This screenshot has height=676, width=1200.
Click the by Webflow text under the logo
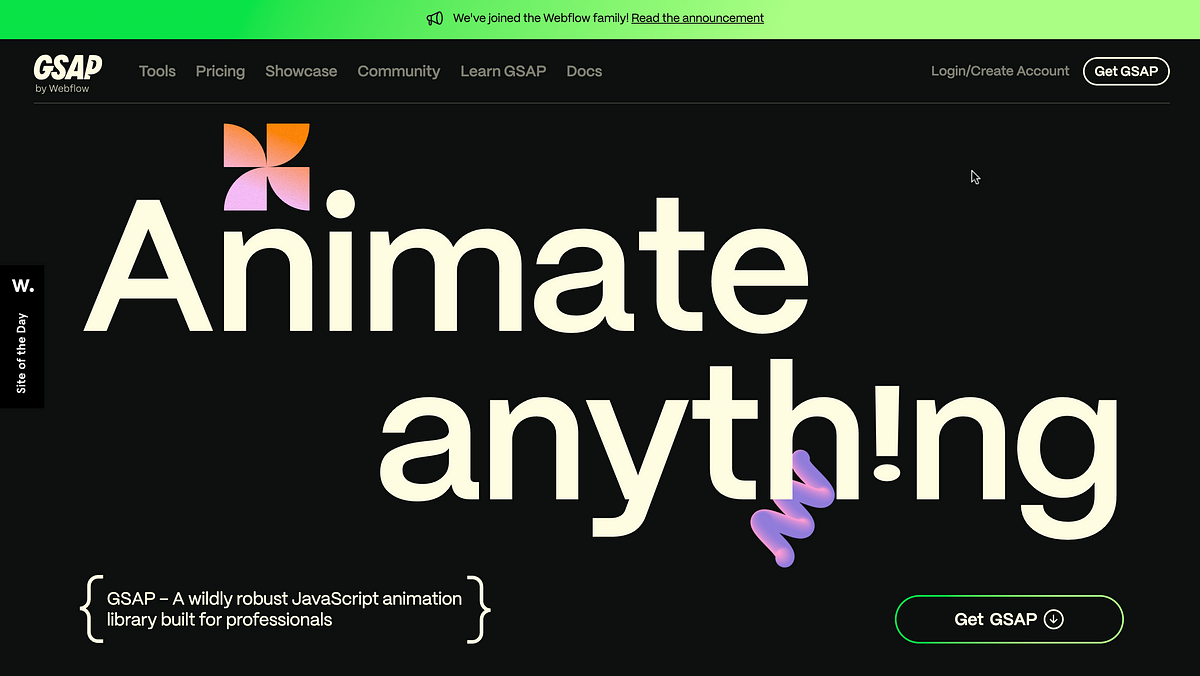(x=62, y=88)
